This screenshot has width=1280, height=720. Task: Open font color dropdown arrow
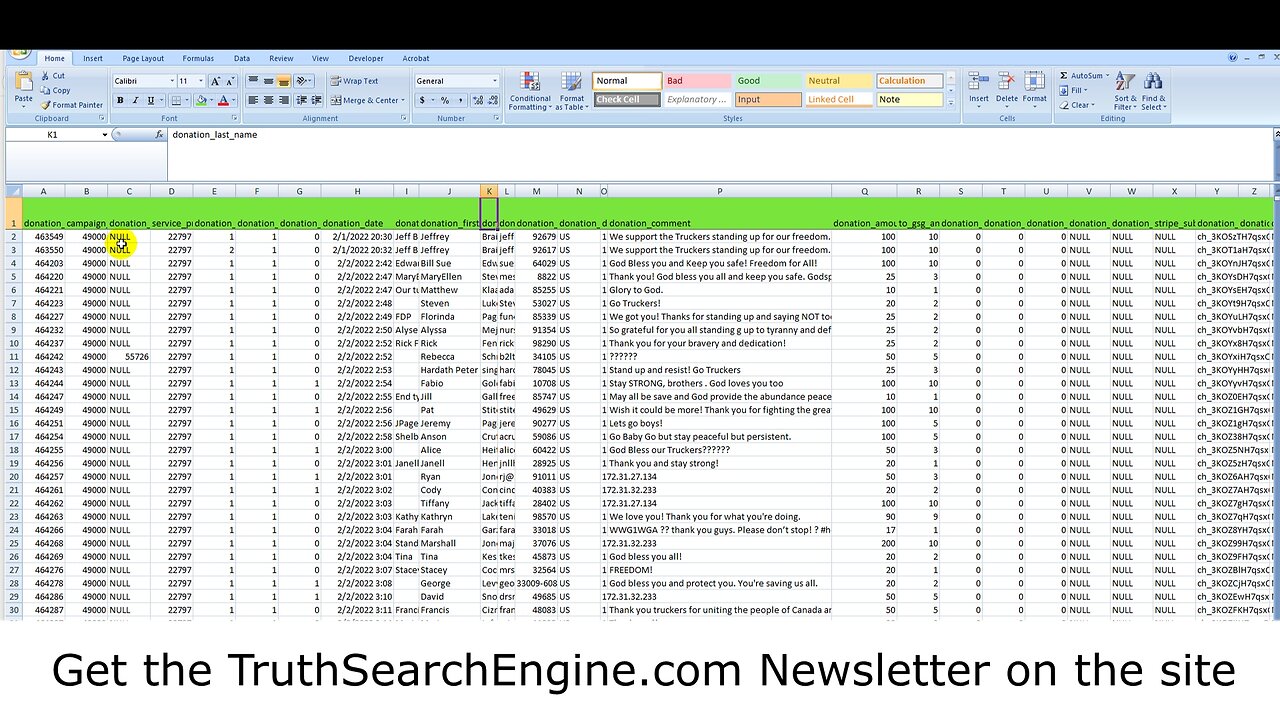tap(233, 100)
